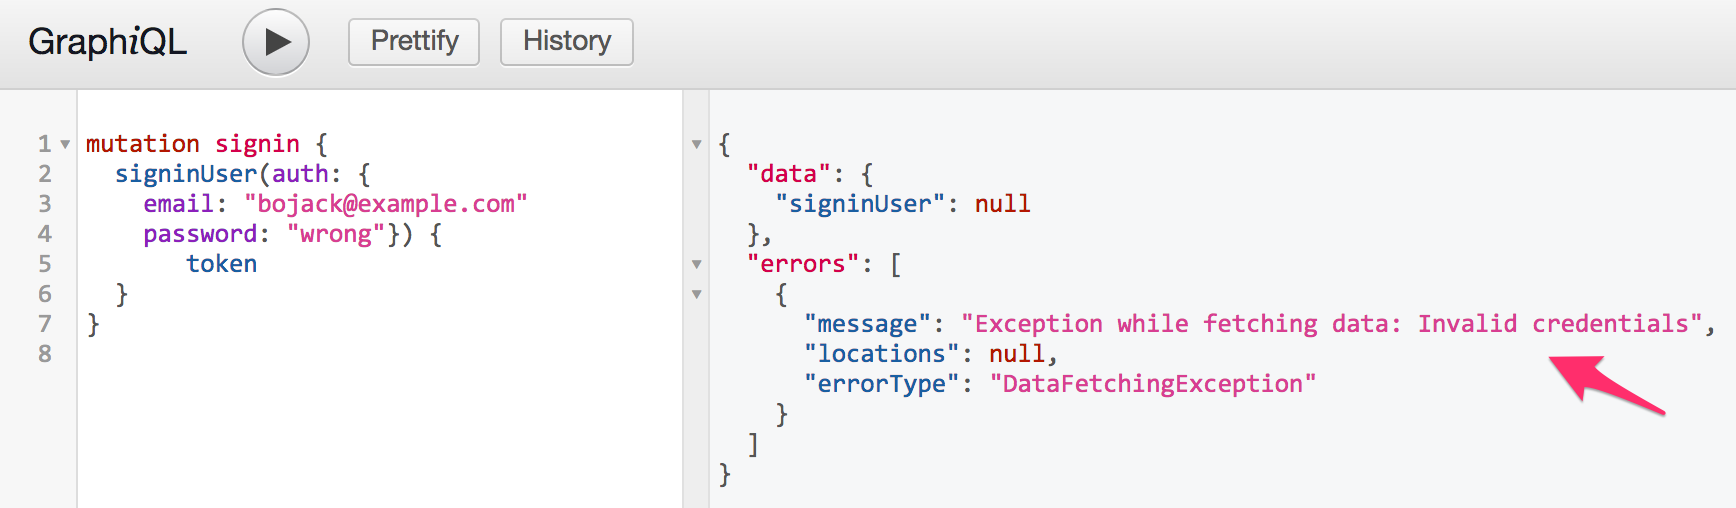Screen dimensions: 1736x508
Task: Collapse the error object fold arrow
Action: pyautogui.click(x=697, y=295)
